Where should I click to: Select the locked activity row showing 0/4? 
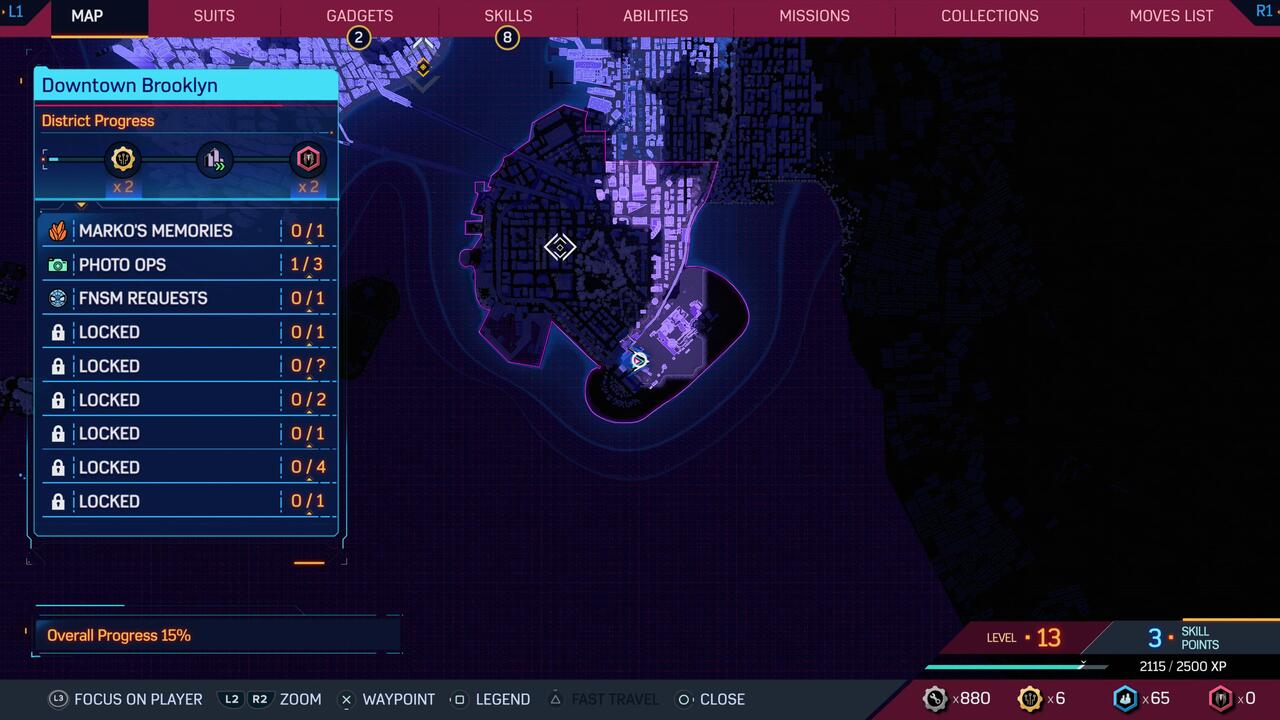187,467
